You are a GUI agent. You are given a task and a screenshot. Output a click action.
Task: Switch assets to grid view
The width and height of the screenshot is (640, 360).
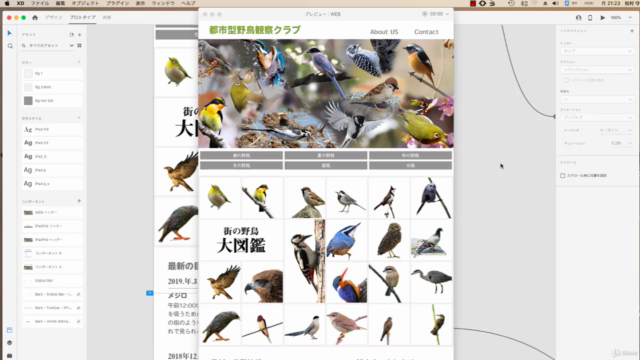tap(80, 46)
